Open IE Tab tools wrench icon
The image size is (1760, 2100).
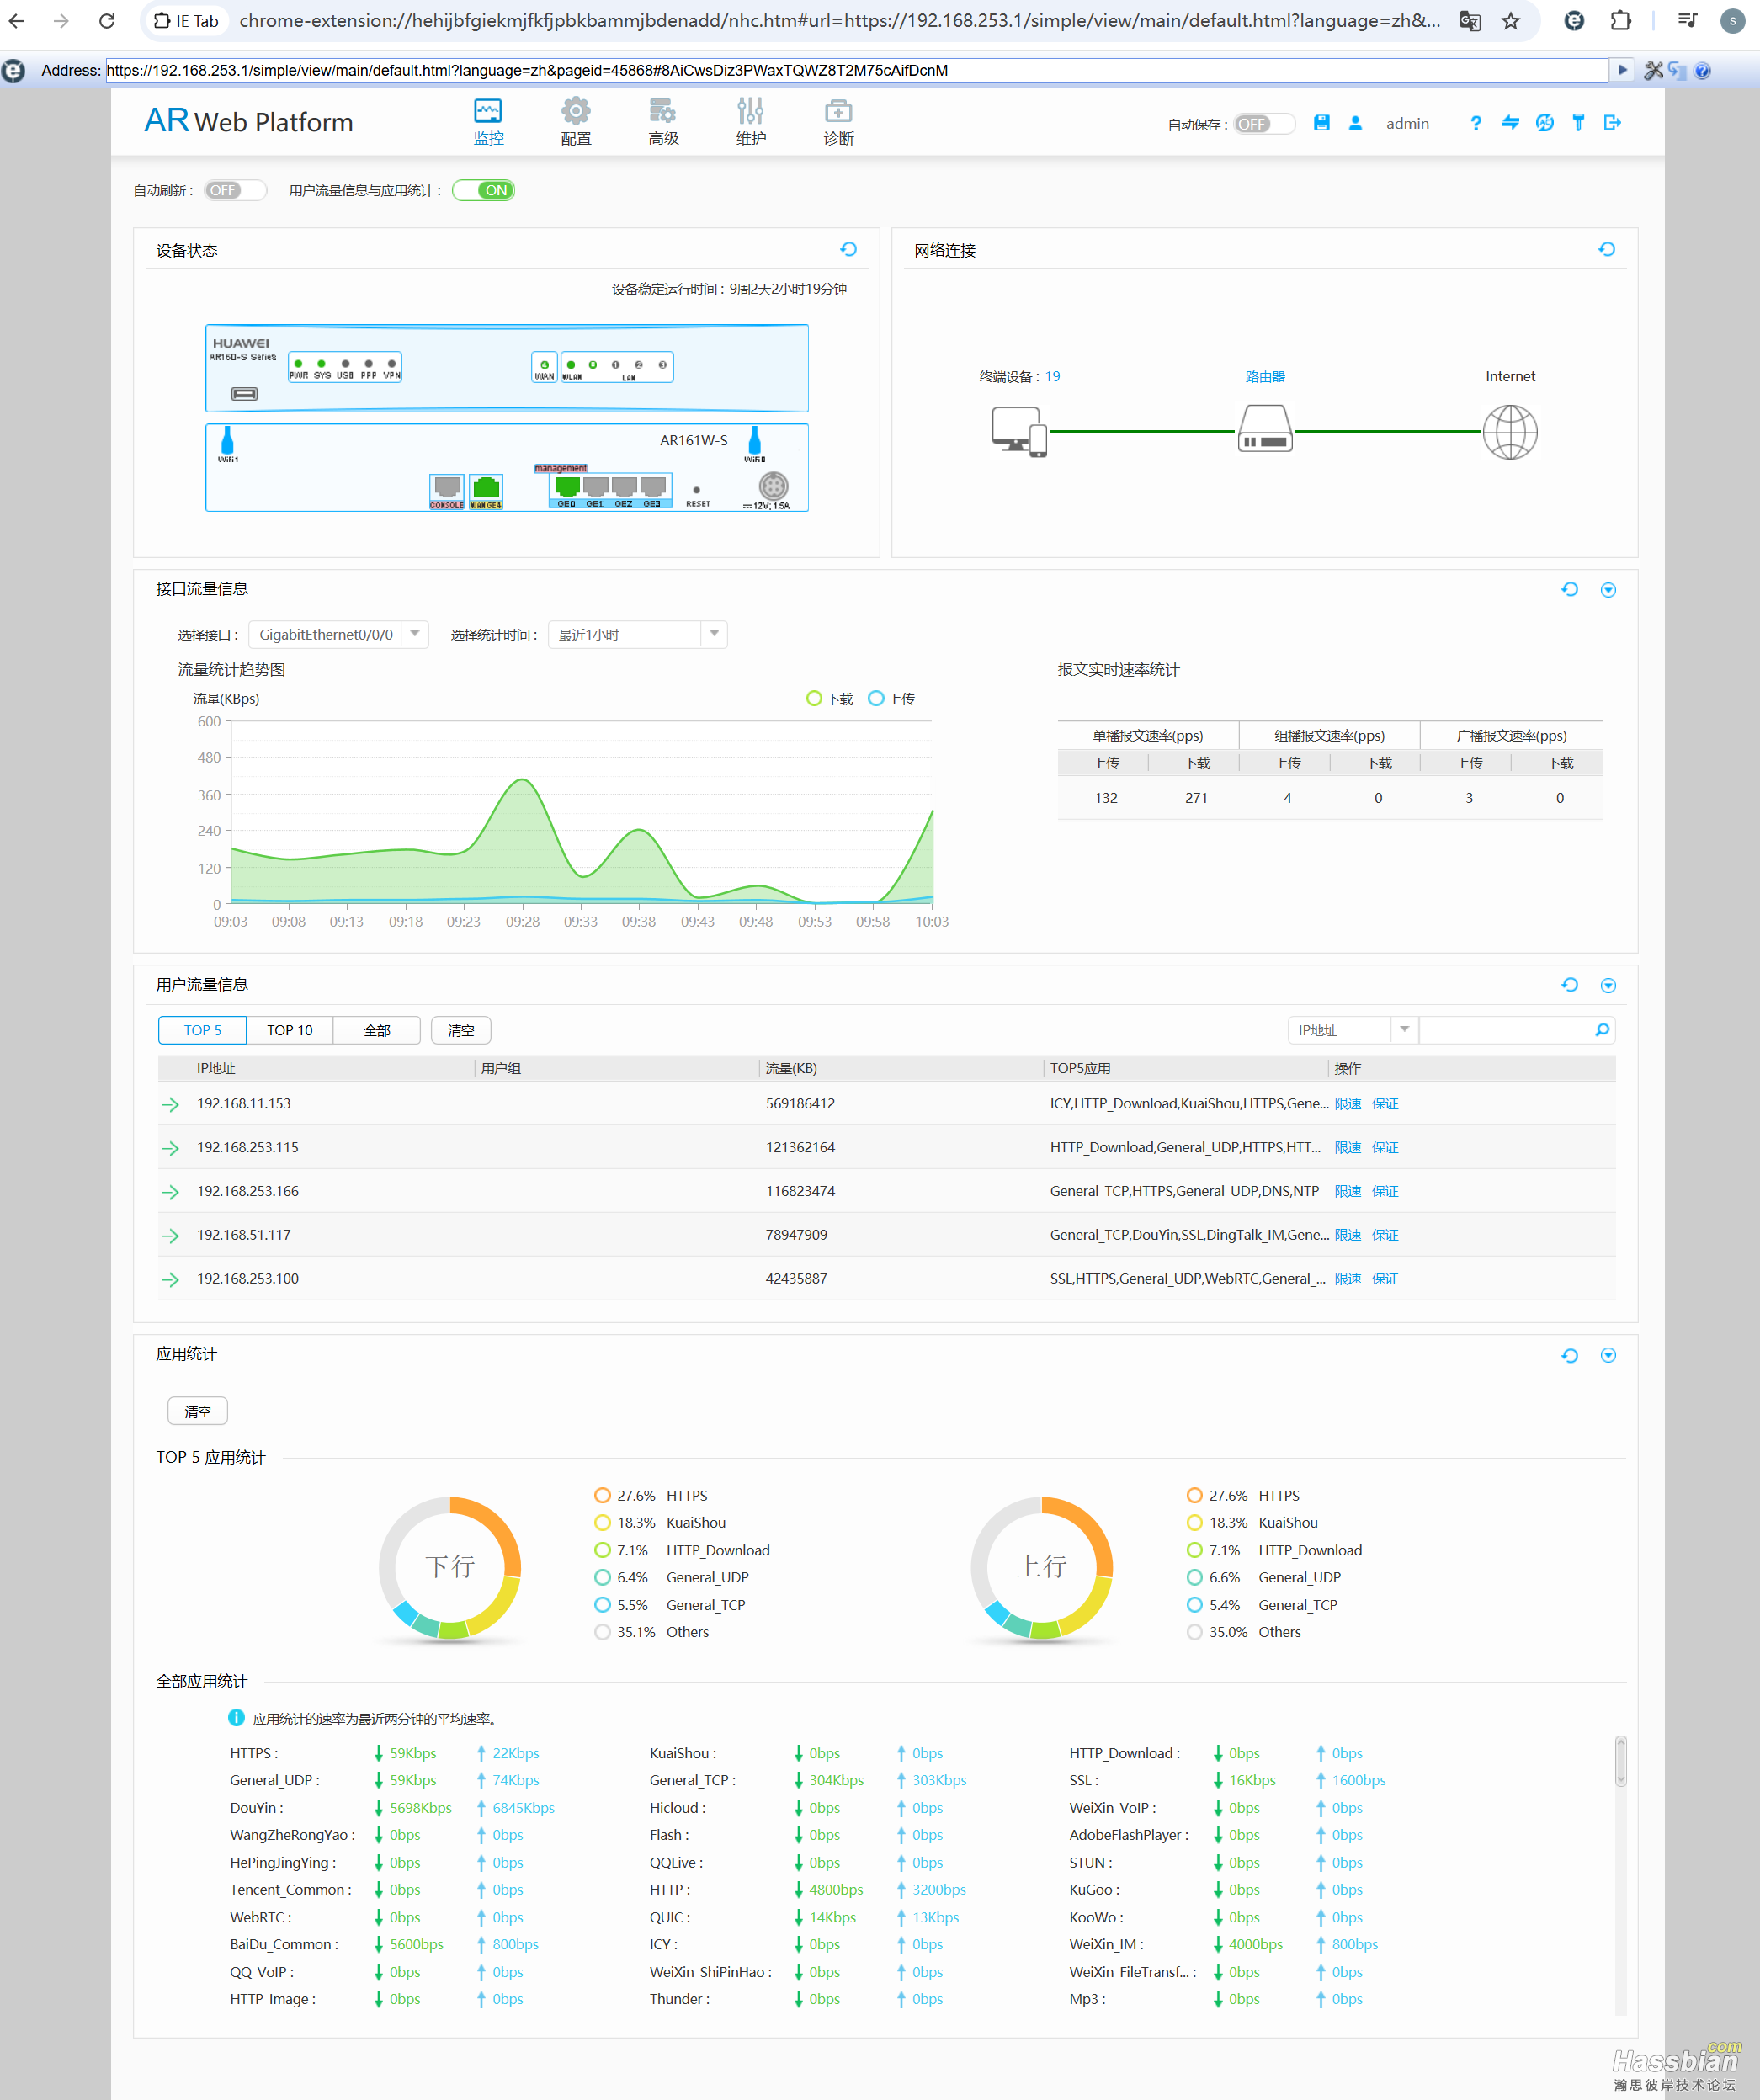[x=1653, y=70]
